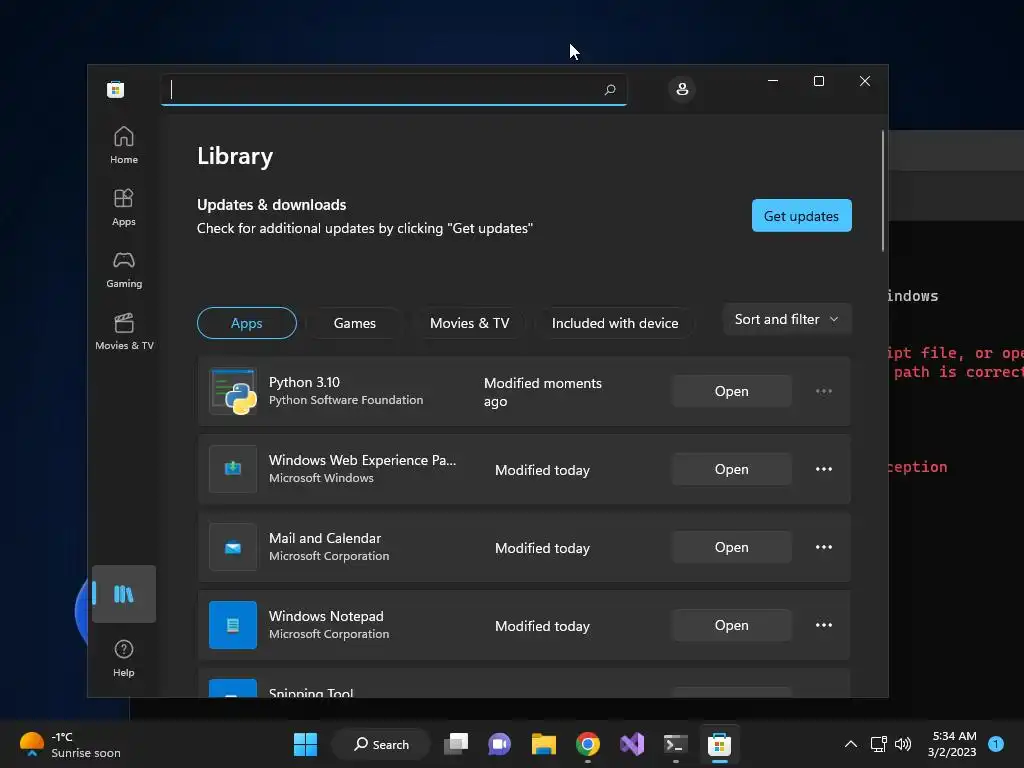Open the Gaming section in sidebar
The image size is (1024, 768).
123,269
